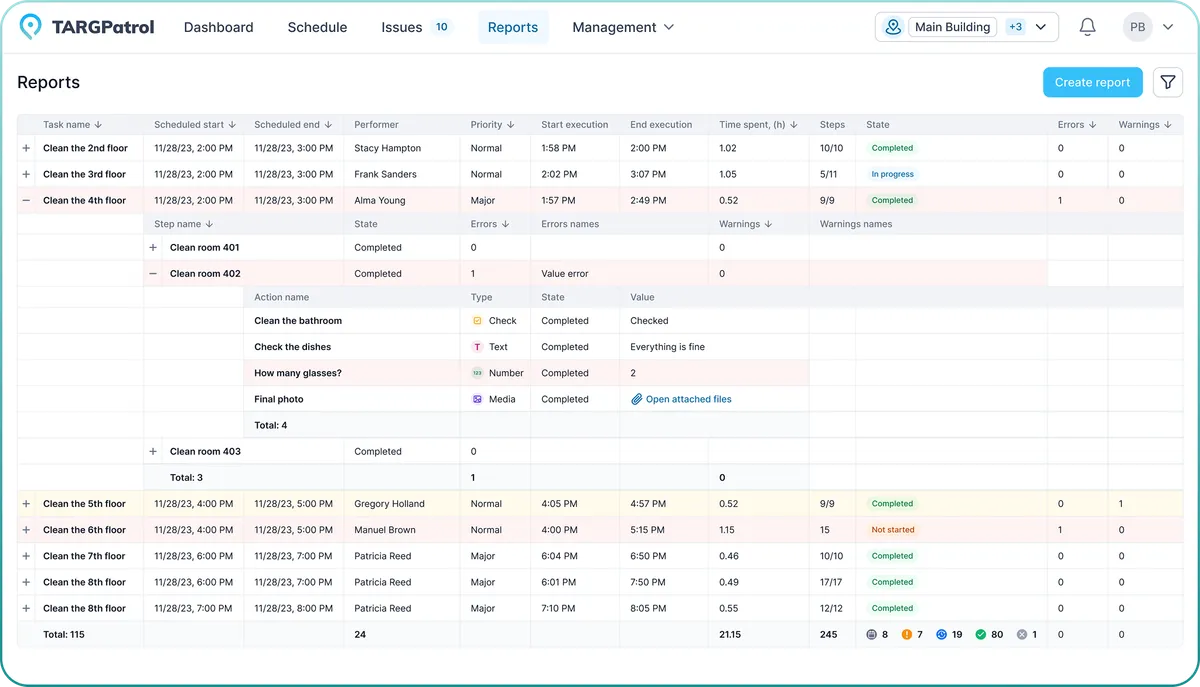The image size is (1200, 687).
Task: Click the Number type icon for How many glasses?
Action: pos(478,372)
